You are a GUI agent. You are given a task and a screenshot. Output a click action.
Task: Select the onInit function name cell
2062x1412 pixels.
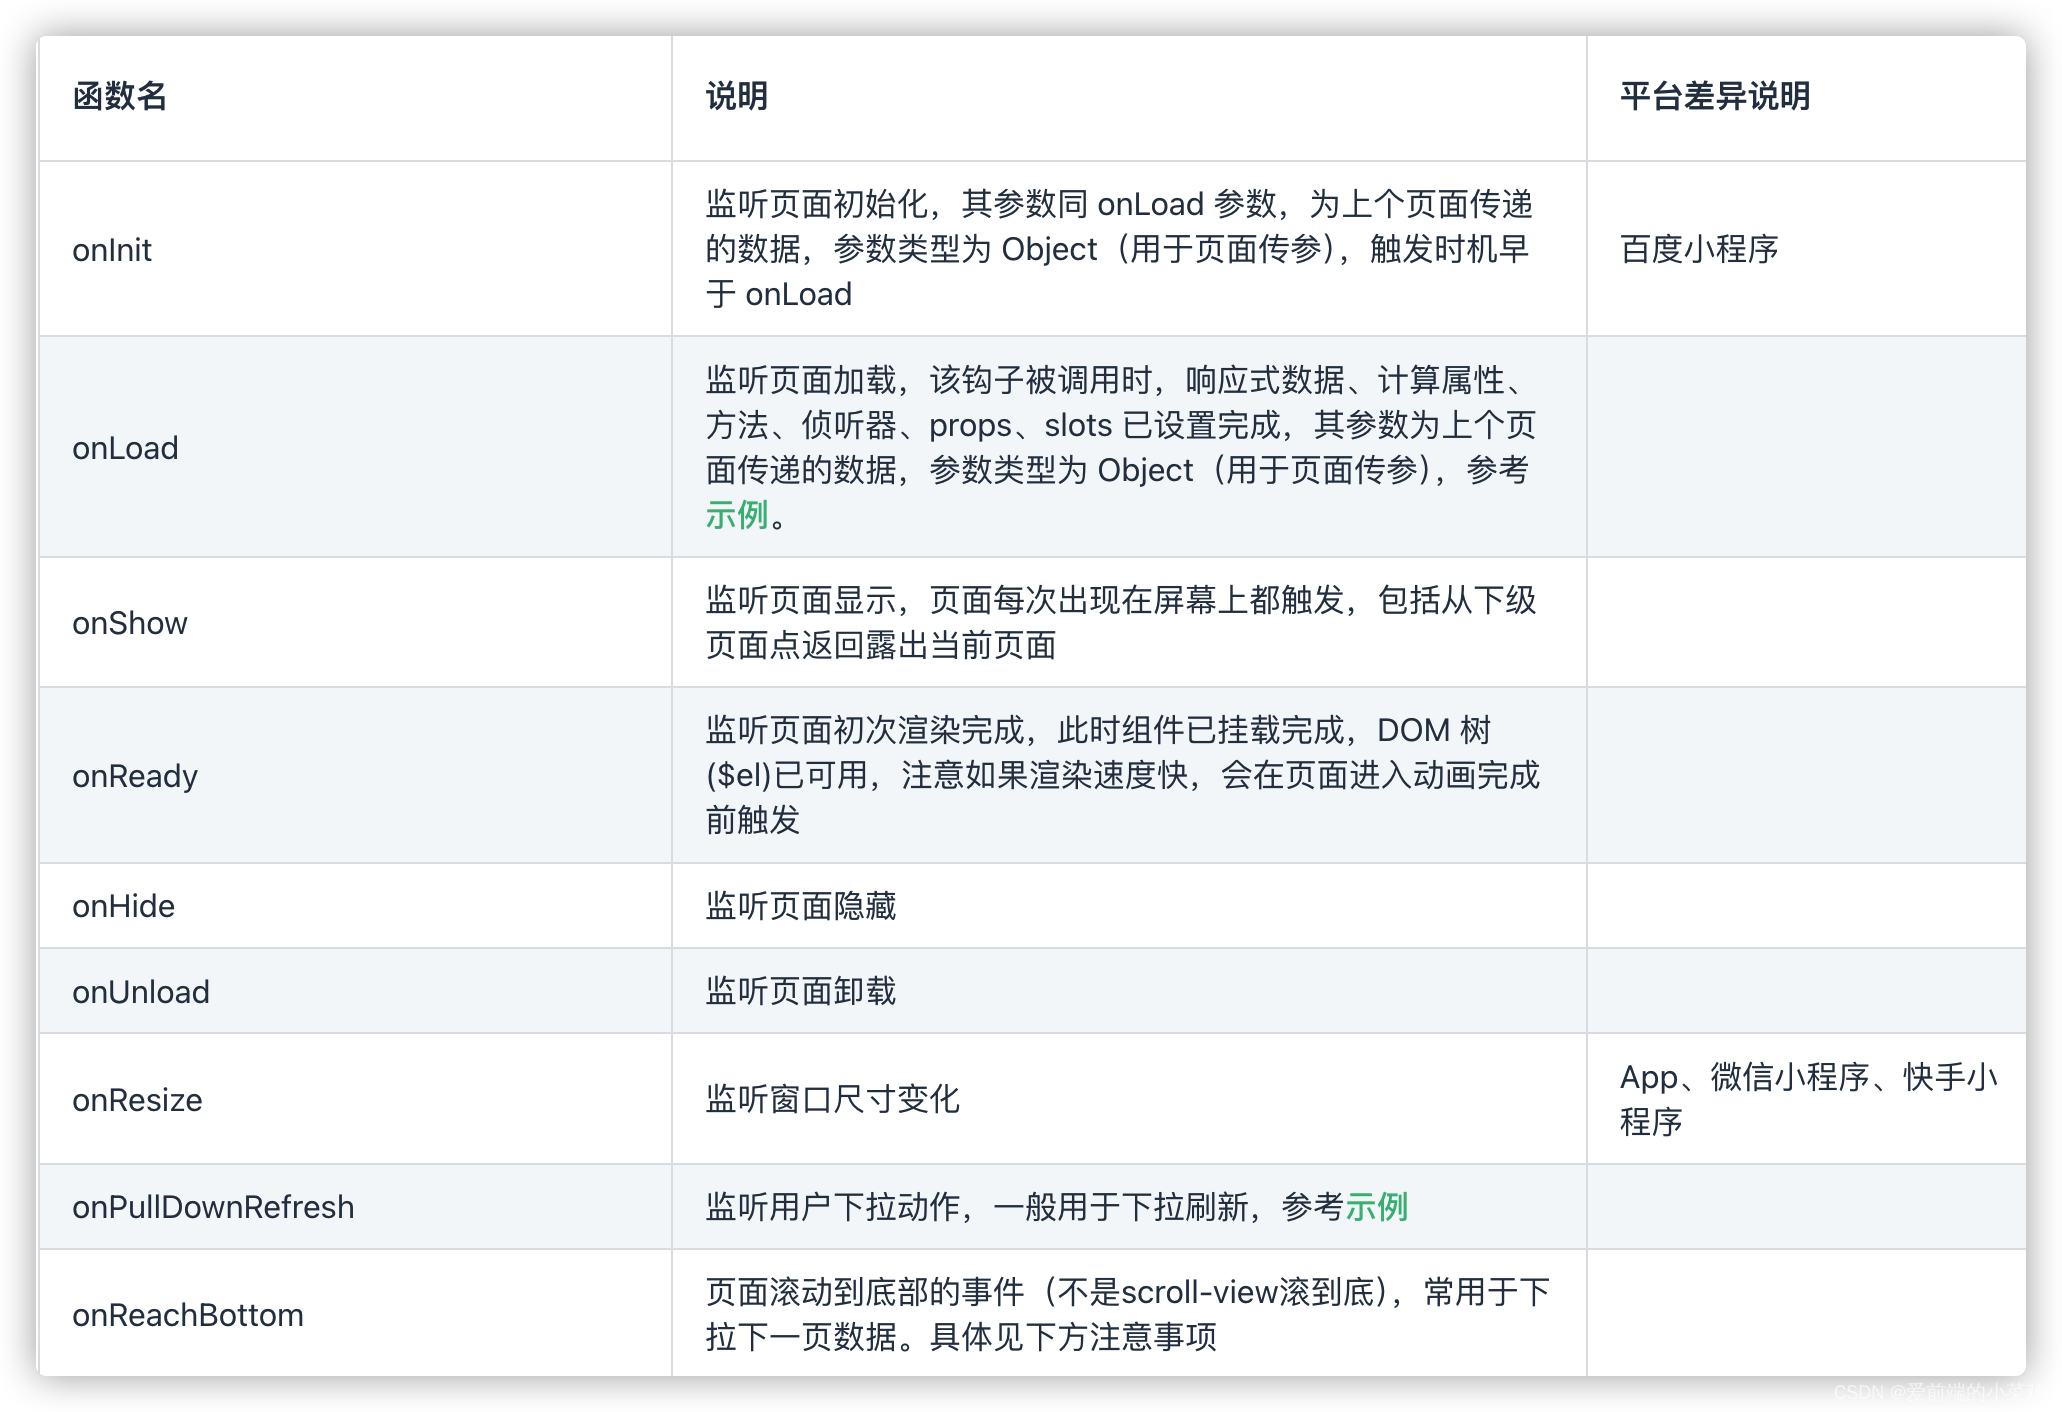112,250
